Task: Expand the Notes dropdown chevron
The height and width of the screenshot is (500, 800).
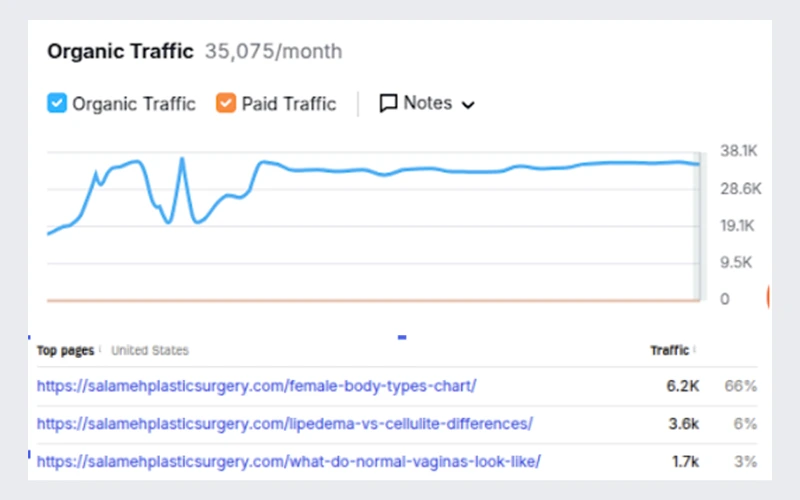Action: (468, 105)
